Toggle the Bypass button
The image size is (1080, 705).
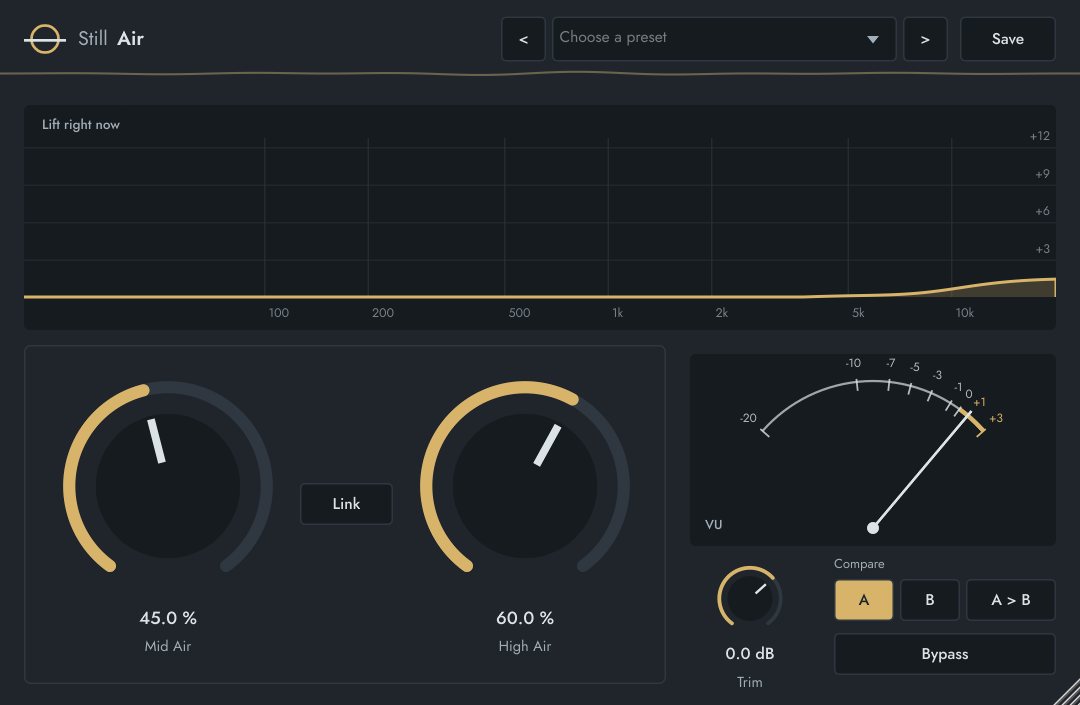(x=945, y=654)
